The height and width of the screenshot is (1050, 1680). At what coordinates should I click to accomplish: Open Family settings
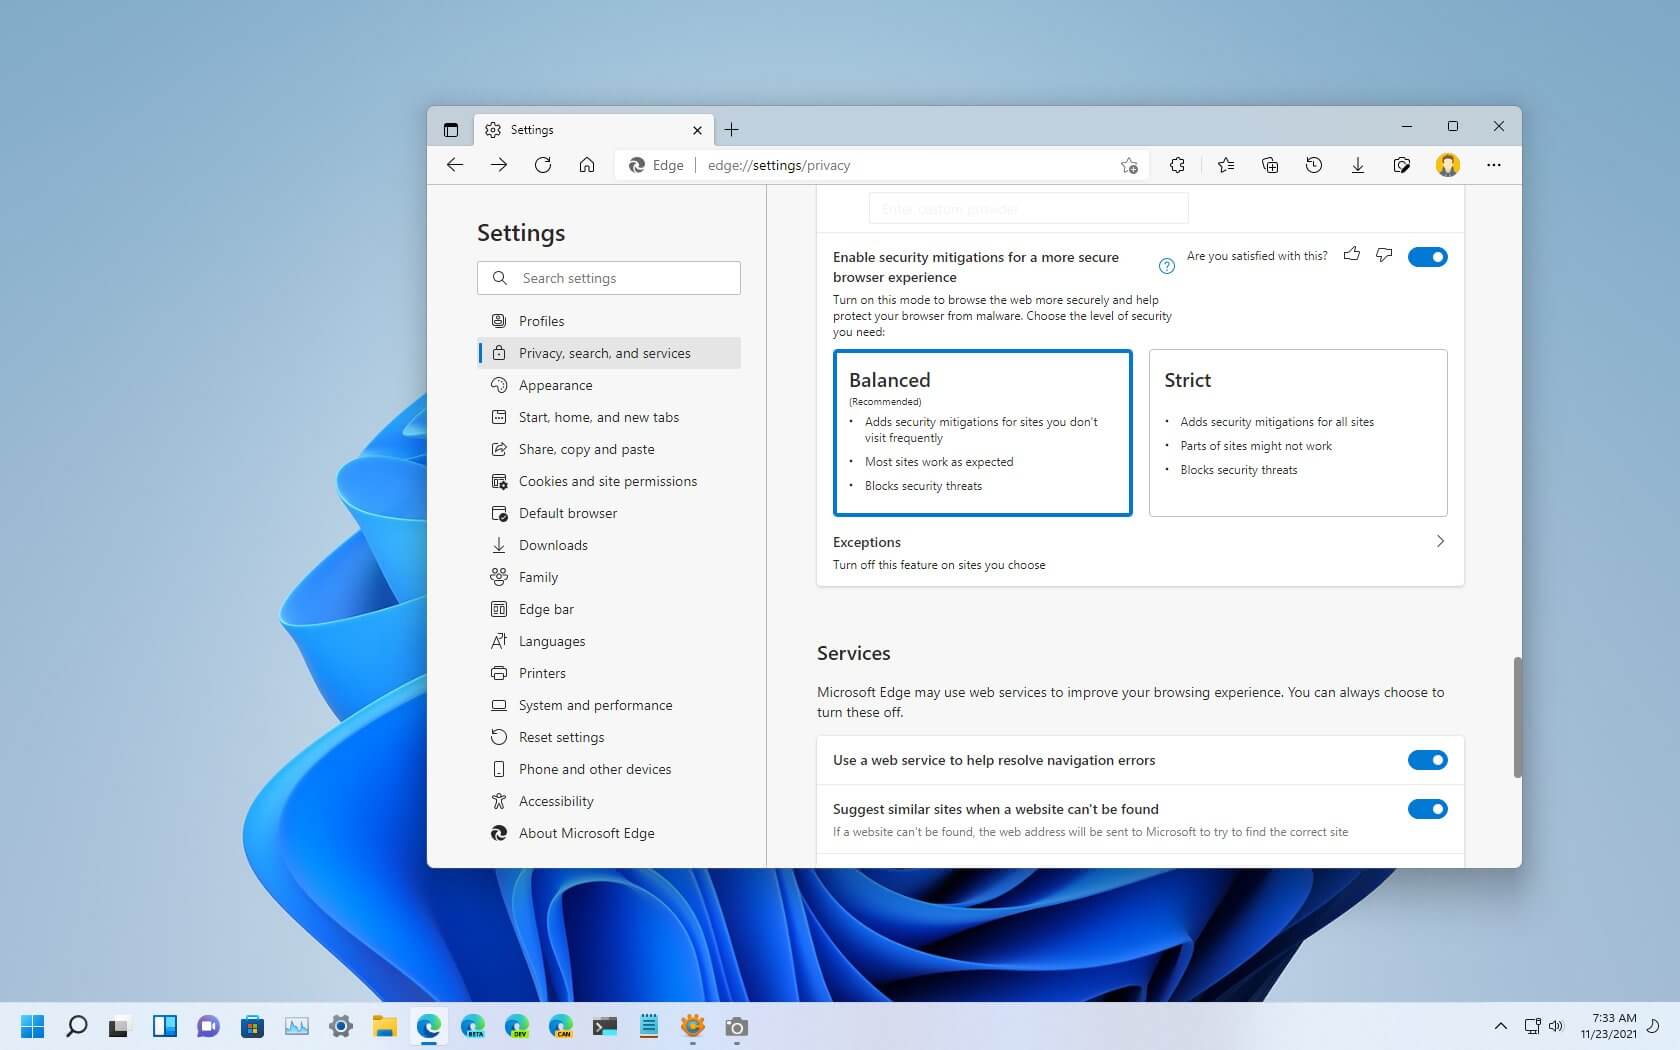[x=609, y=577]
